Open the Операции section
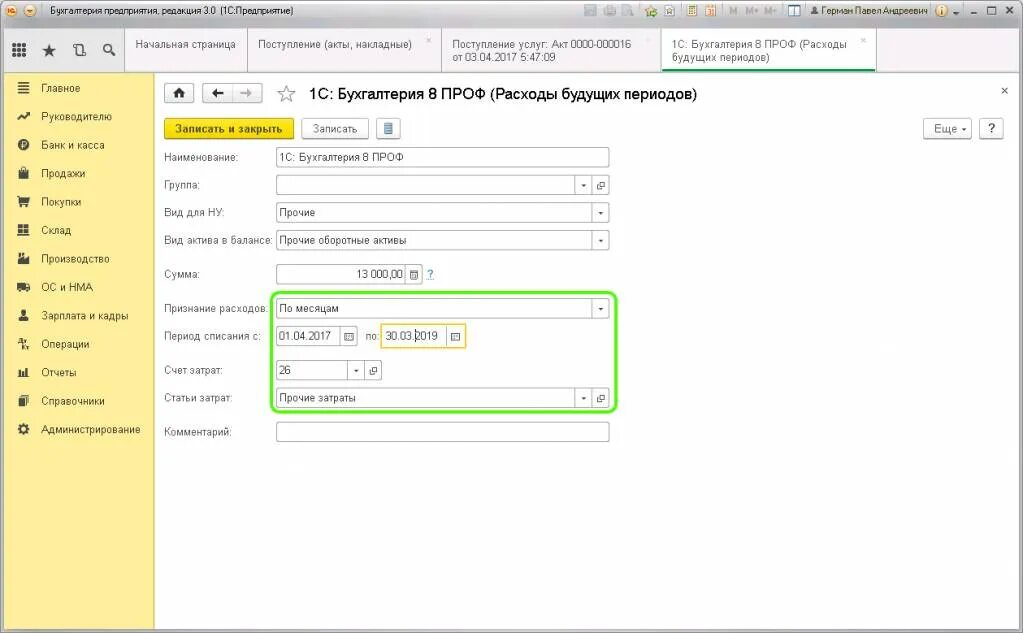The image size is (1023, 633). click(65, 345)
